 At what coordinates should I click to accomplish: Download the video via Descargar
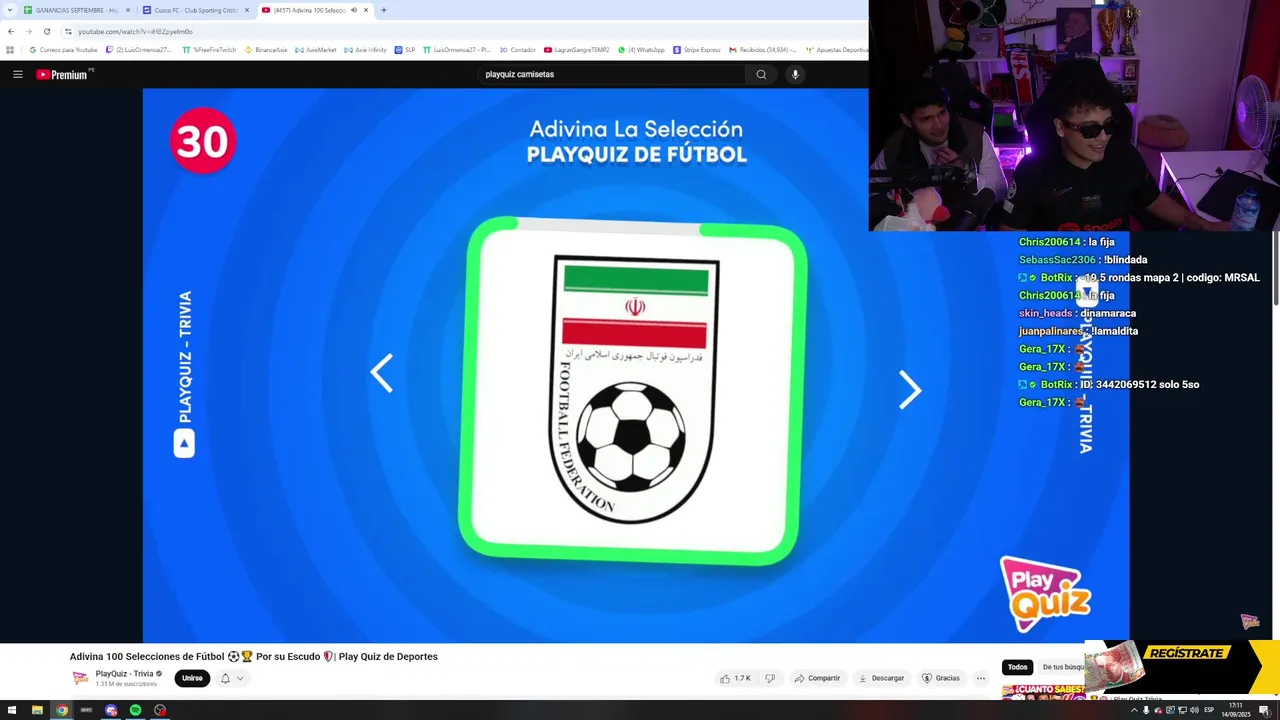click(881, 678)
